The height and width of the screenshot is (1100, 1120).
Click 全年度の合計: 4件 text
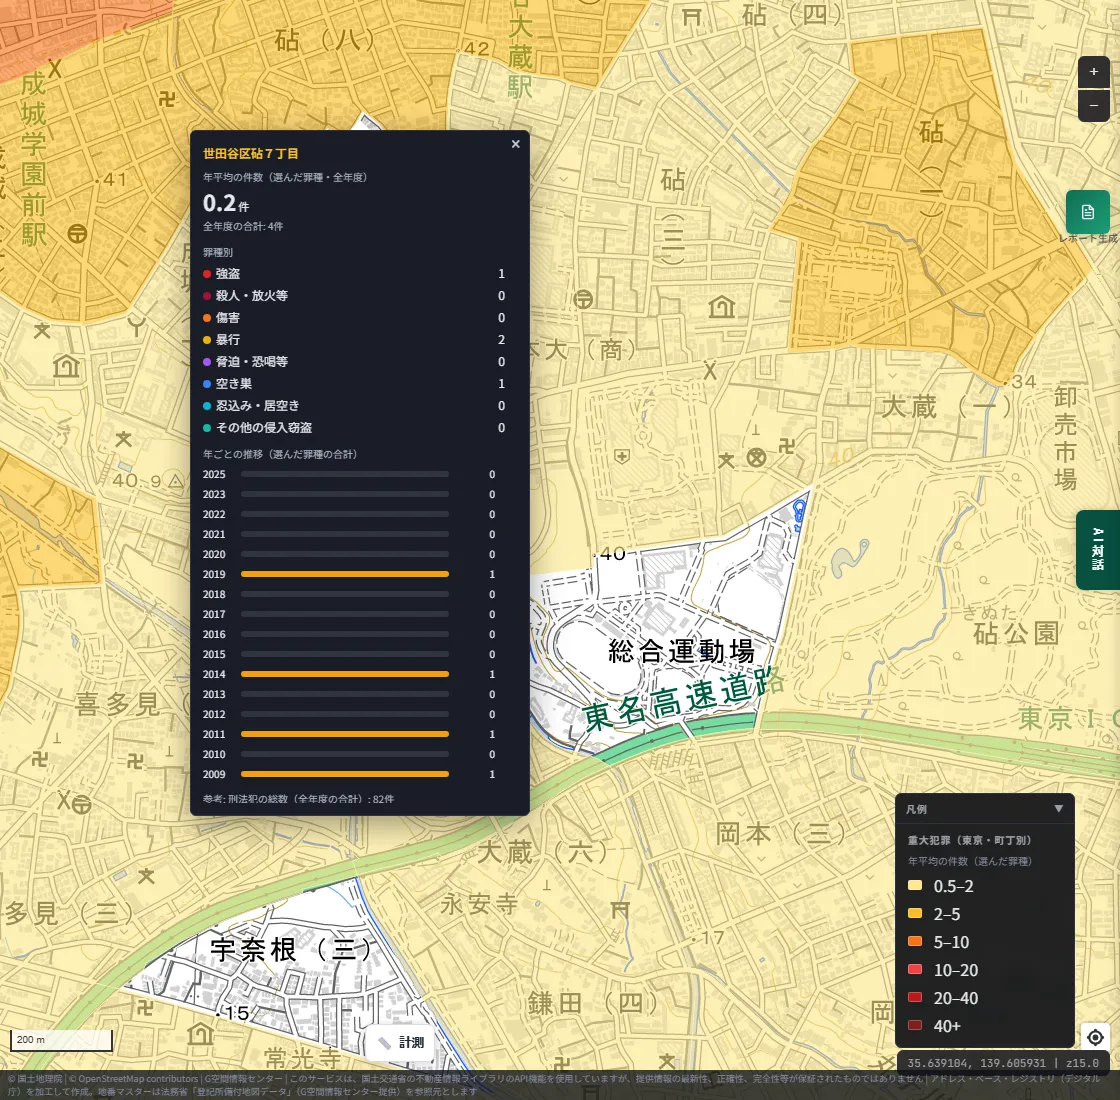tap(243, 226)
